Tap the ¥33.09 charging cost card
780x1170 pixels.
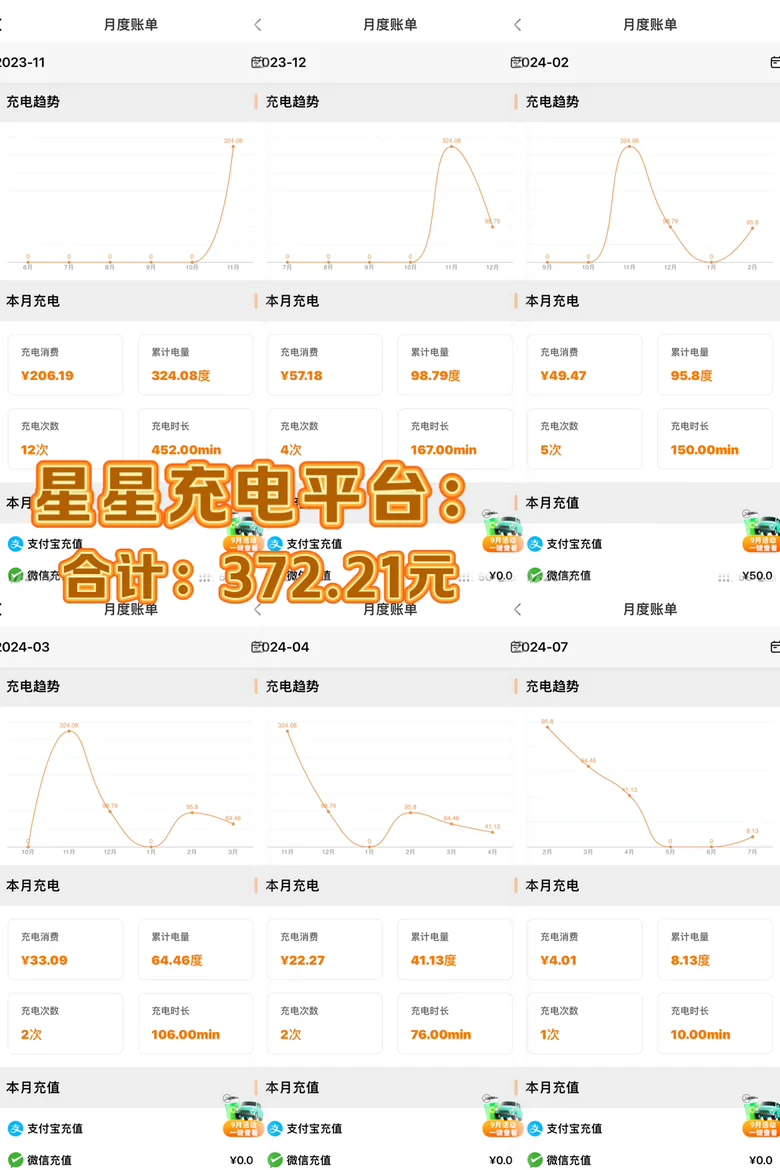click(x=65, y=949)
